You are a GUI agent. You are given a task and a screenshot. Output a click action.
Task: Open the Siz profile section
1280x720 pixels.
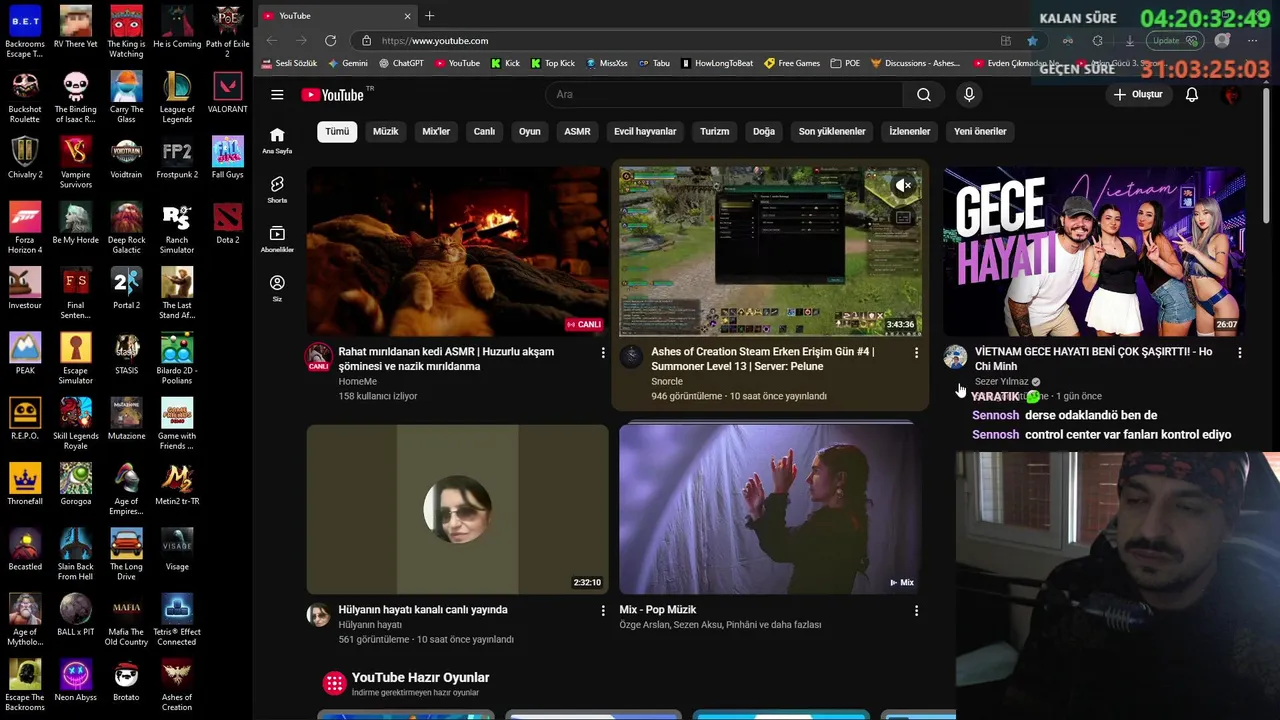pyautogui.click(x=277, y=289)
